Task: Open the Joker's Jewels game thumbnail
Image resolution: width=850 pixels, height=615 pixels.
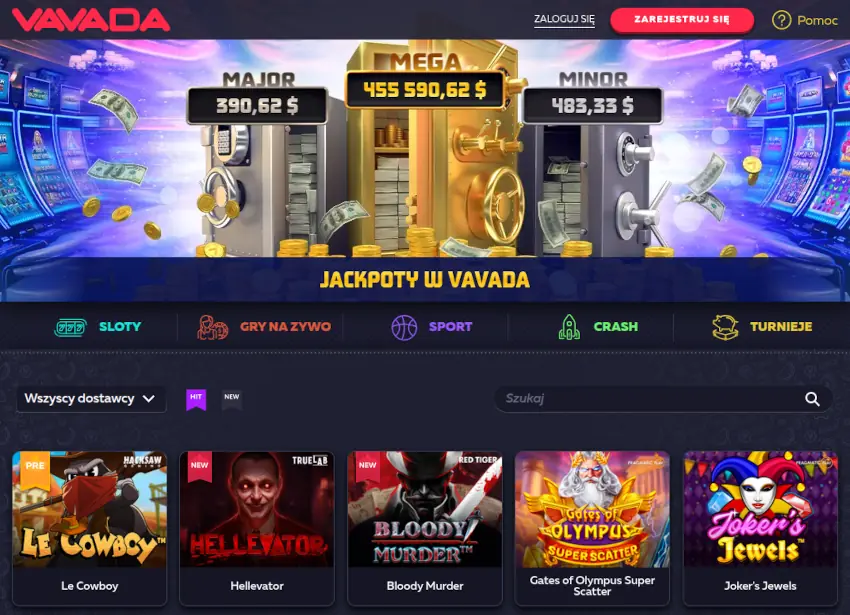Action: point(760,528)
